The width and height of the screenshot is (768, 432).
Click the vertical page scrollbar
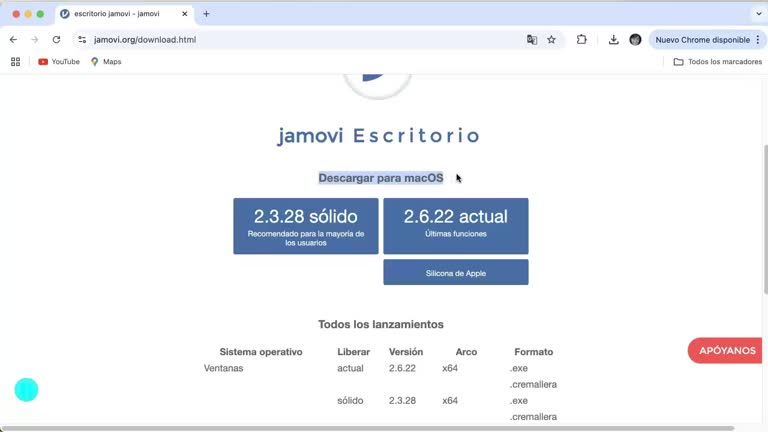tap(766, 219)
